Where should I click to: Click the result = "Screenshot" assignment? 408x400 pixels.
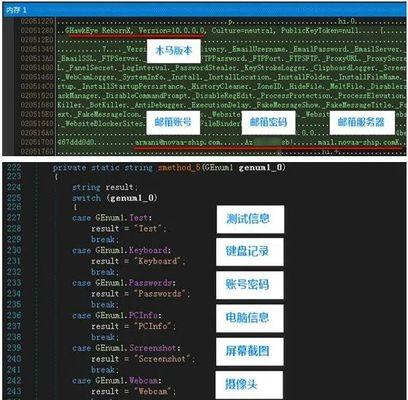pos(143,359)
